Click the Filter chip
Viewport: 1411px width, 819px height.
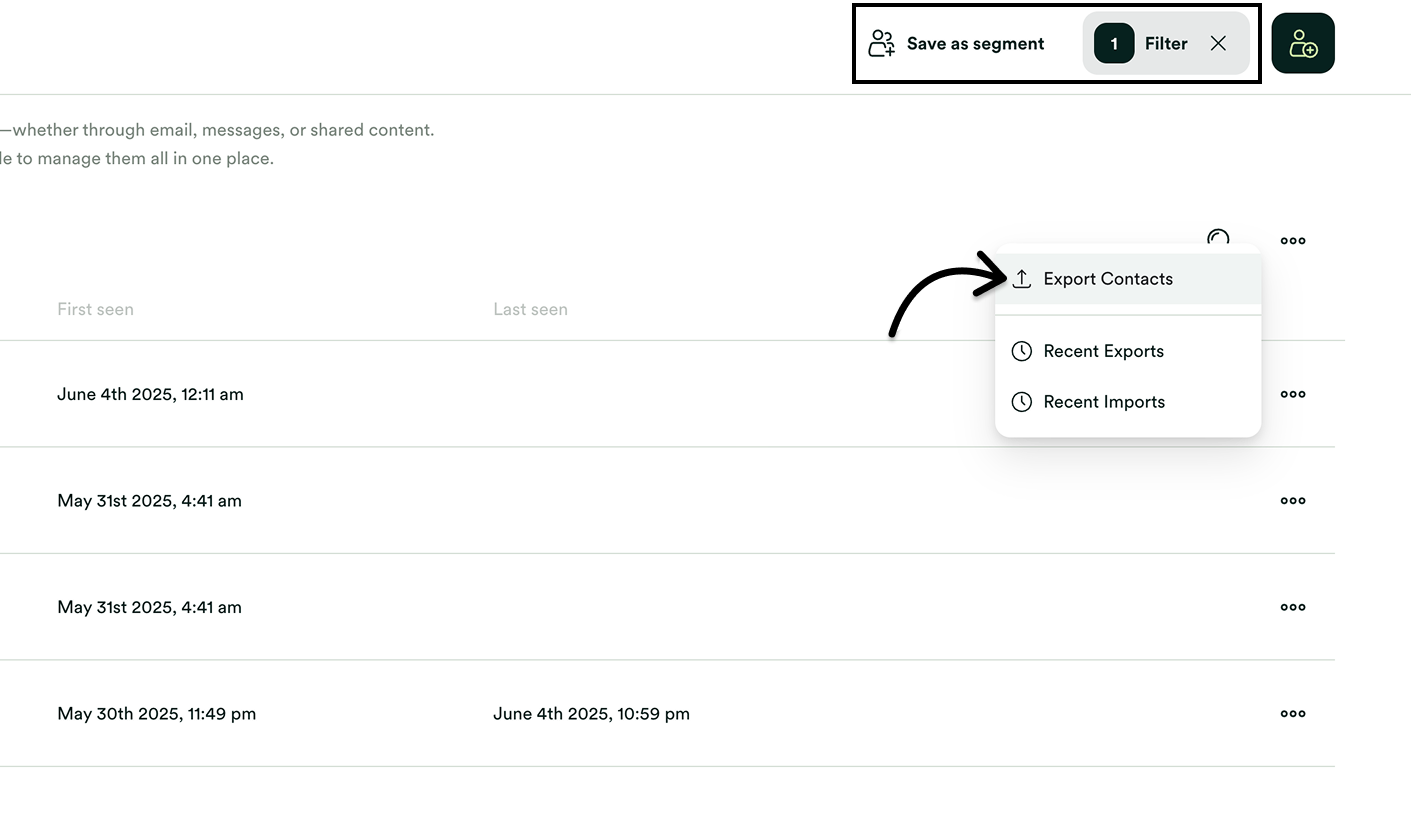tap(1166, 43)
